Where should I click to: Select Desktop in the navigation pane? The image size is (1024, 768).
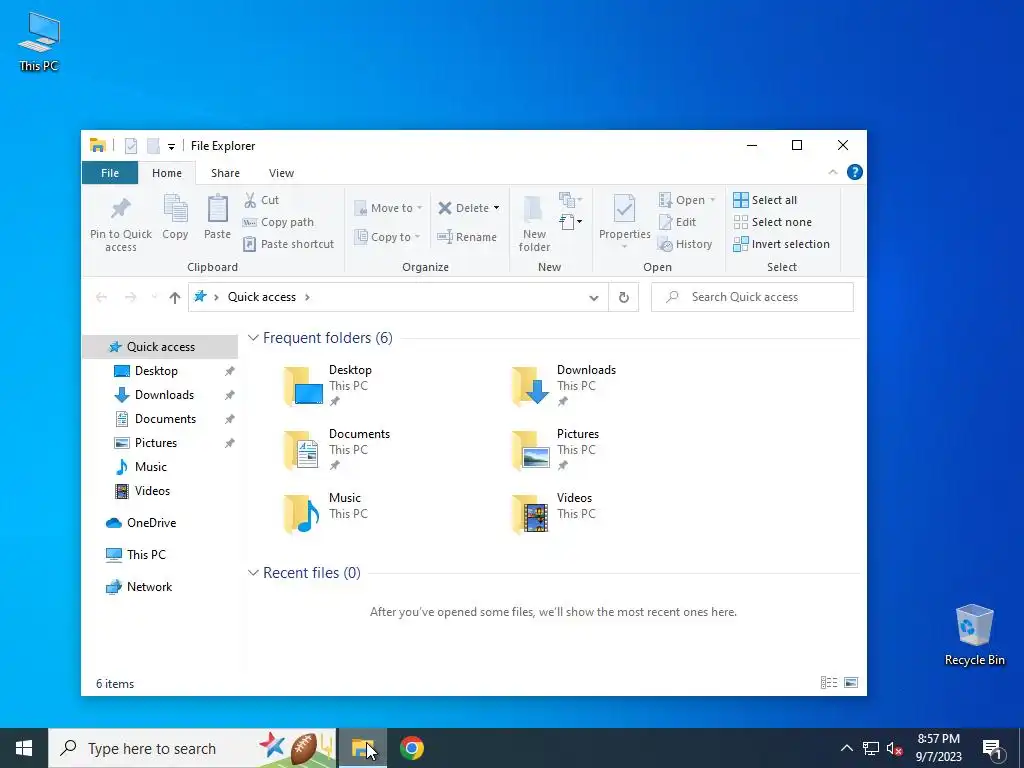point(156,371)
